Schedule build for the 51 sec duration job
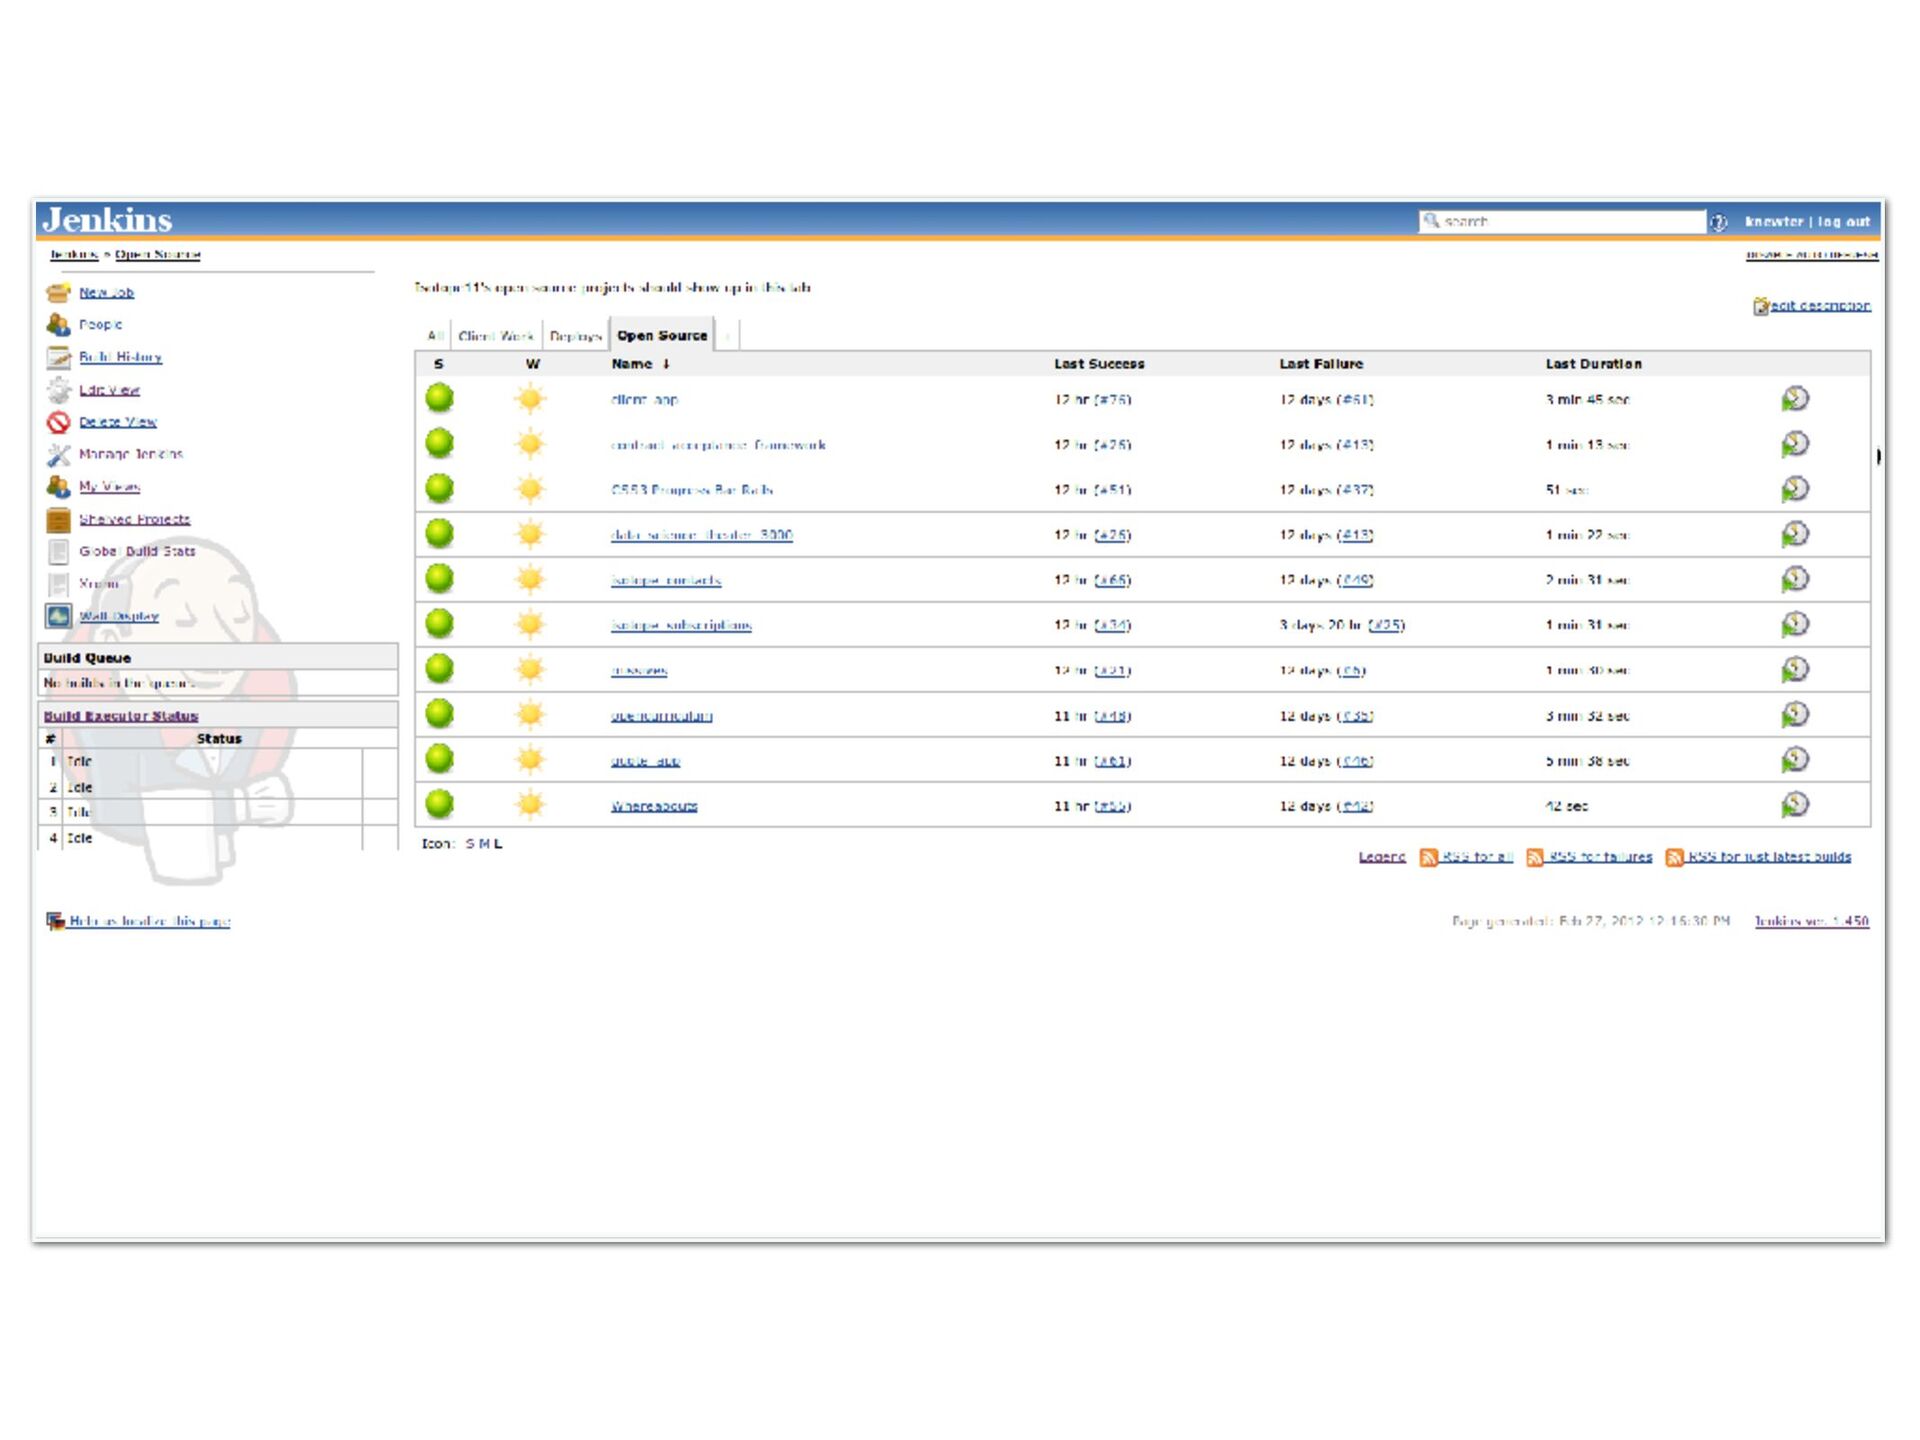 click(1795, 489)
